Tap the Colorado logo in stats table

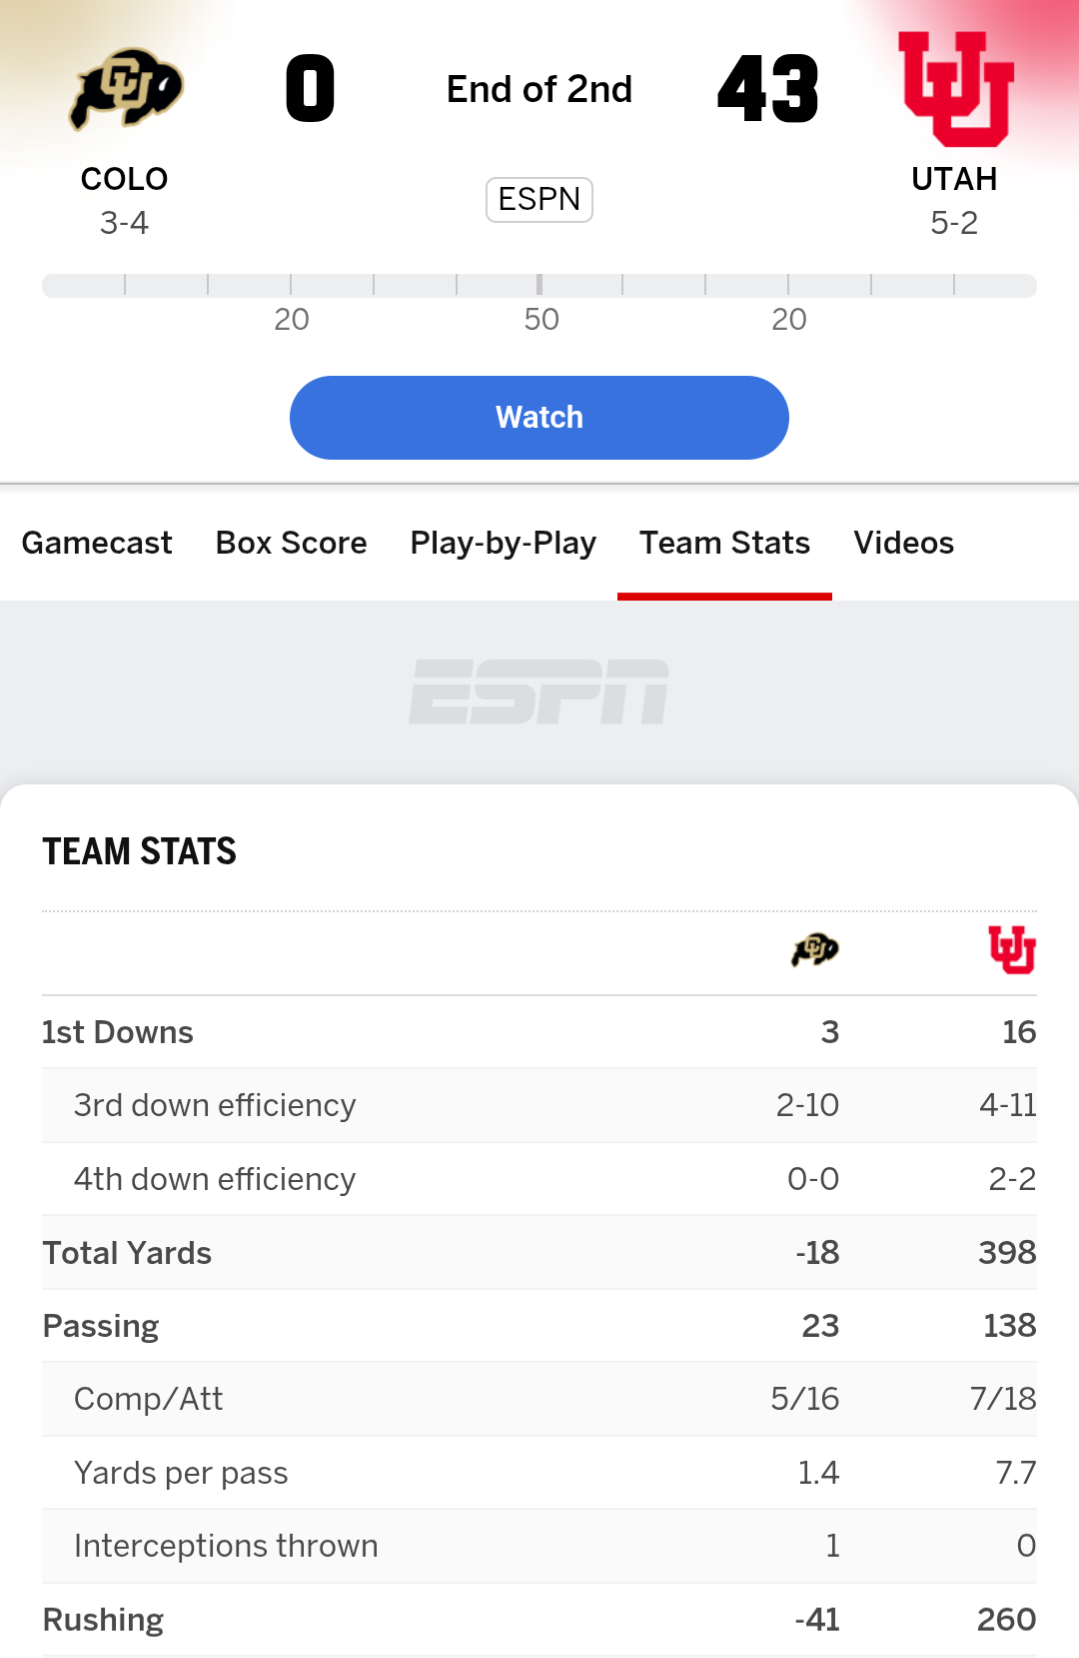click(x=814, y=949)
